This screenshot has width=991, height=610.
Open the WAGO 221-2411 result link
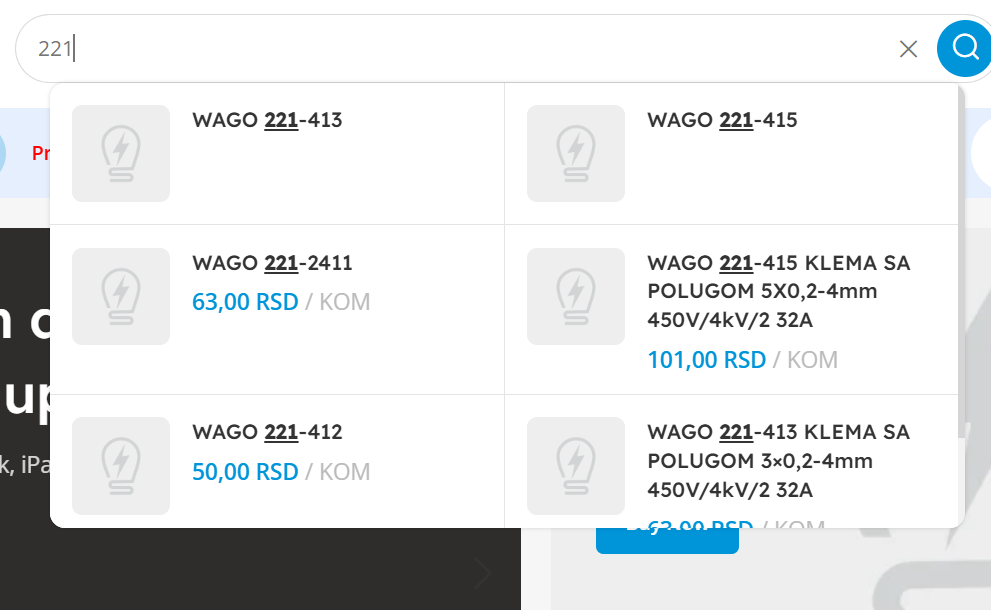coord(272,263)
